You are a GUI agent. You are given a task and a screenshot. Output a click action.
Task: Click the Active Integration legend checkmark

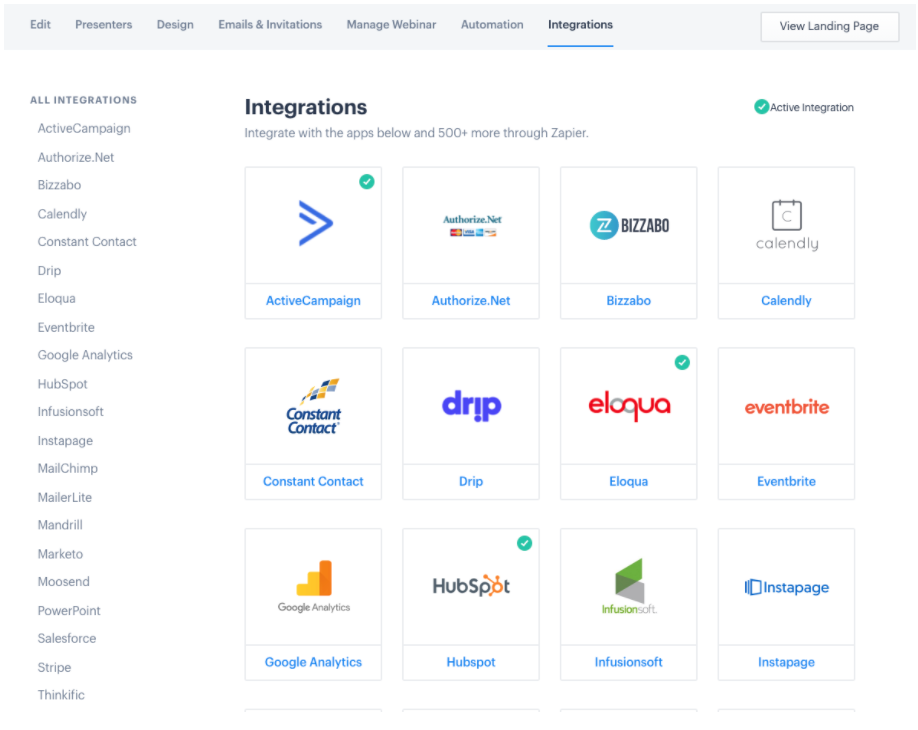[x=761, y=107]
